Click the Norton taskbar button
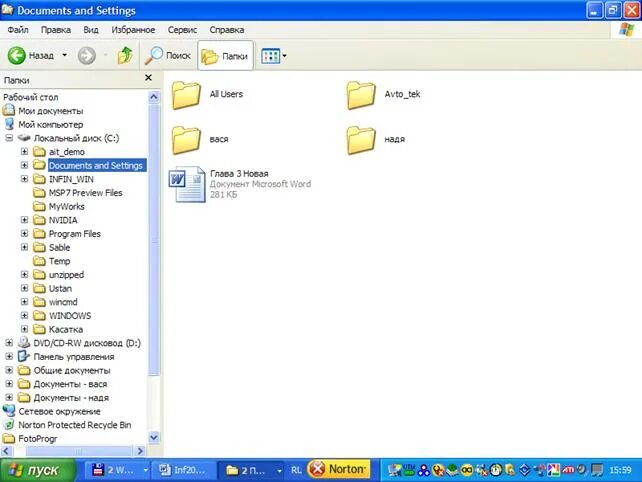 click(x=339, y=469)
